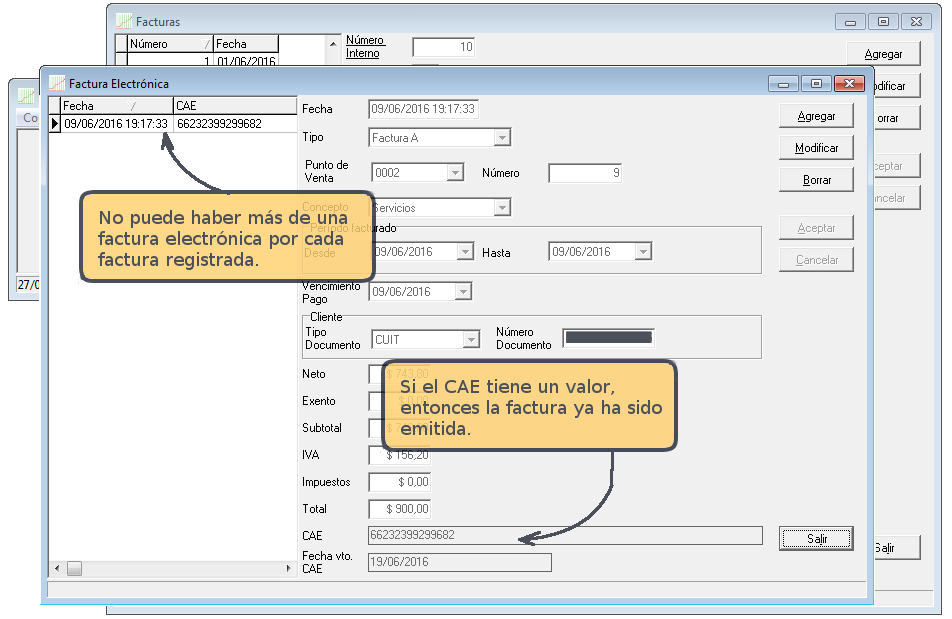952x619 pixels.
Task: Click the Facturas window title icon
Action: click(124, 21)
